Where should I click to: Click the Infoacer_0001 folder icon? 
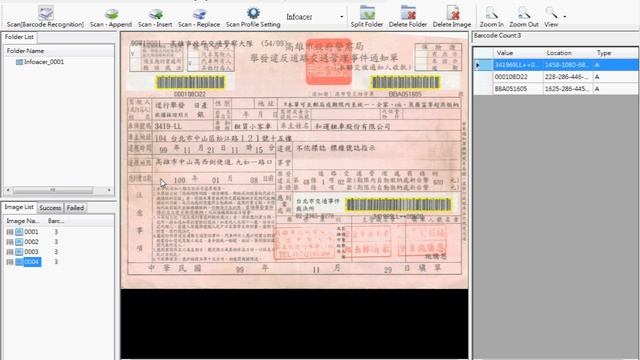19,62
